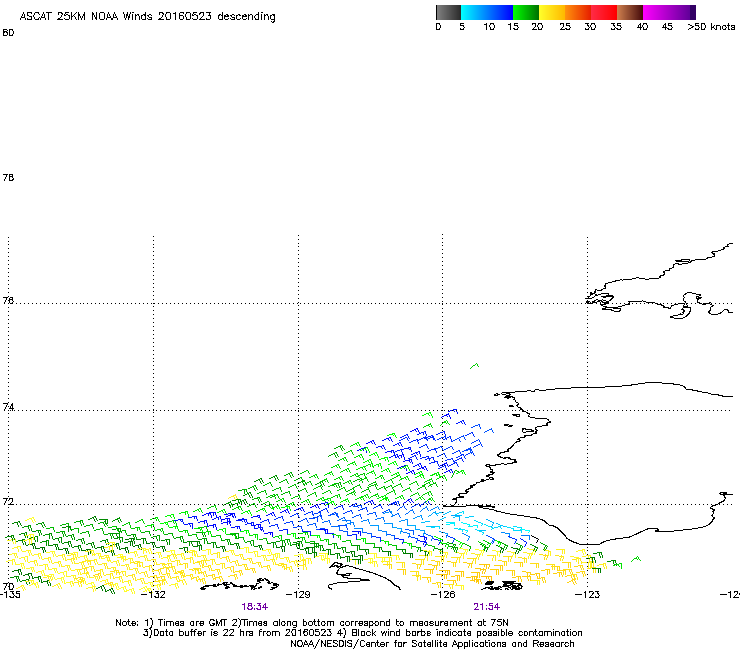Click the 78 latitude axis label
This screenshot has width=740, height=650.
point(8,178)
